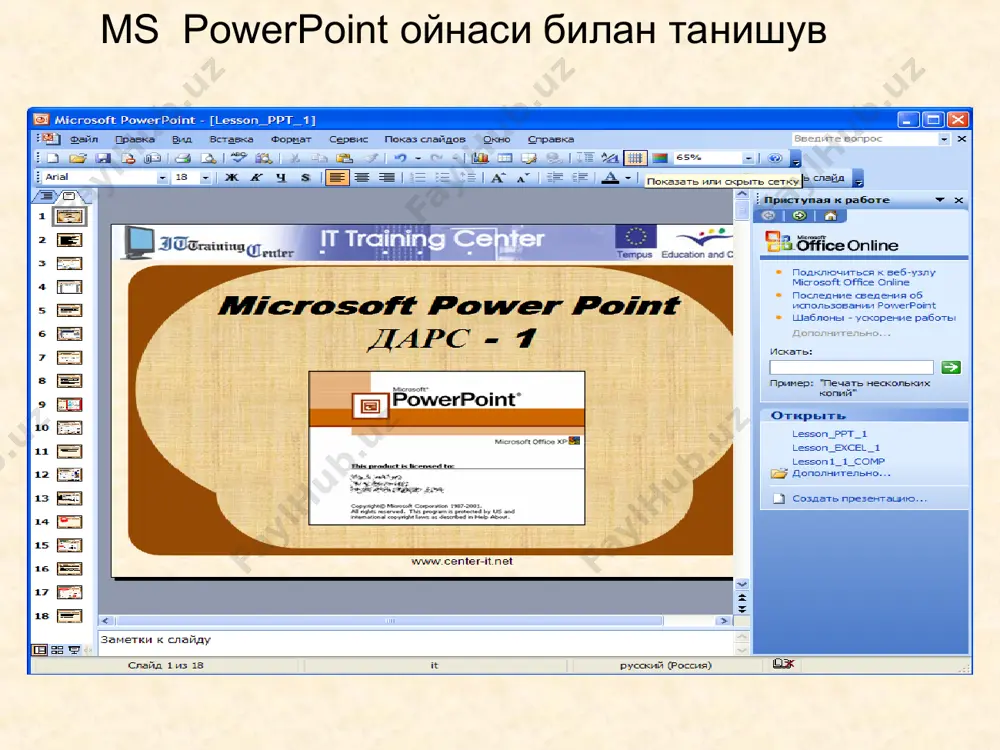This screenshot has height=750, width=1000.
Task: Open PowerPoint Help question icon
Action: coord(775,158)
